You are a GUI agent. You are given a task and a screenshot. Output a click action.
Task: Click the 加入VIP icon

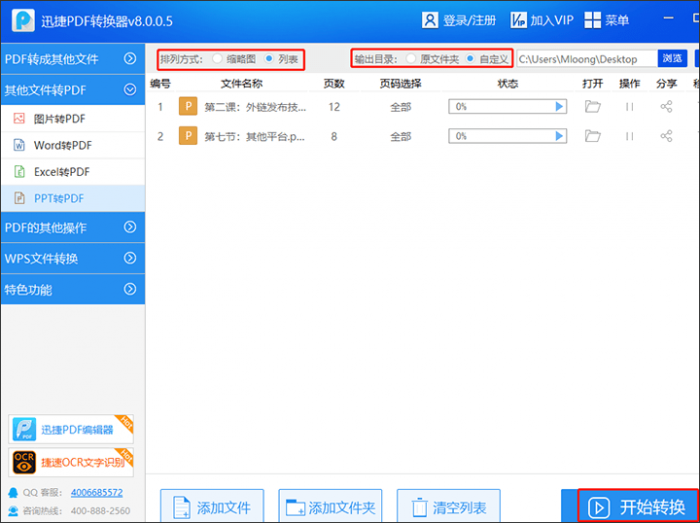click(518, 20)
